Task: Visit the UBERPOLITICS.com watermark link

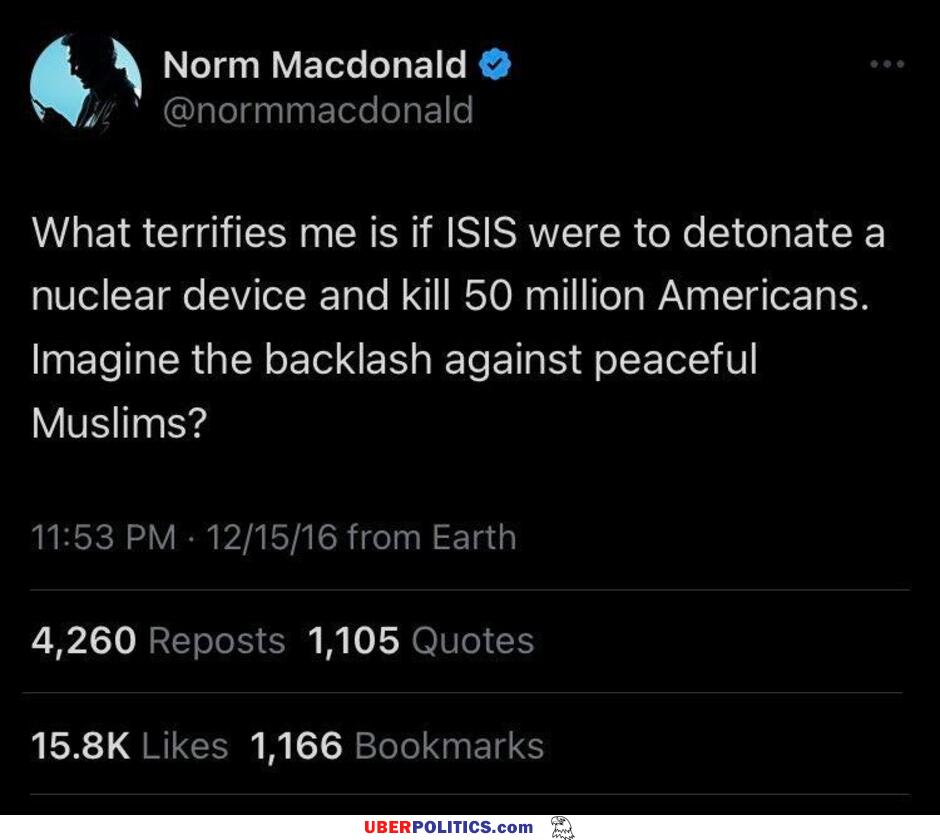Action: [x=448, y=827]
